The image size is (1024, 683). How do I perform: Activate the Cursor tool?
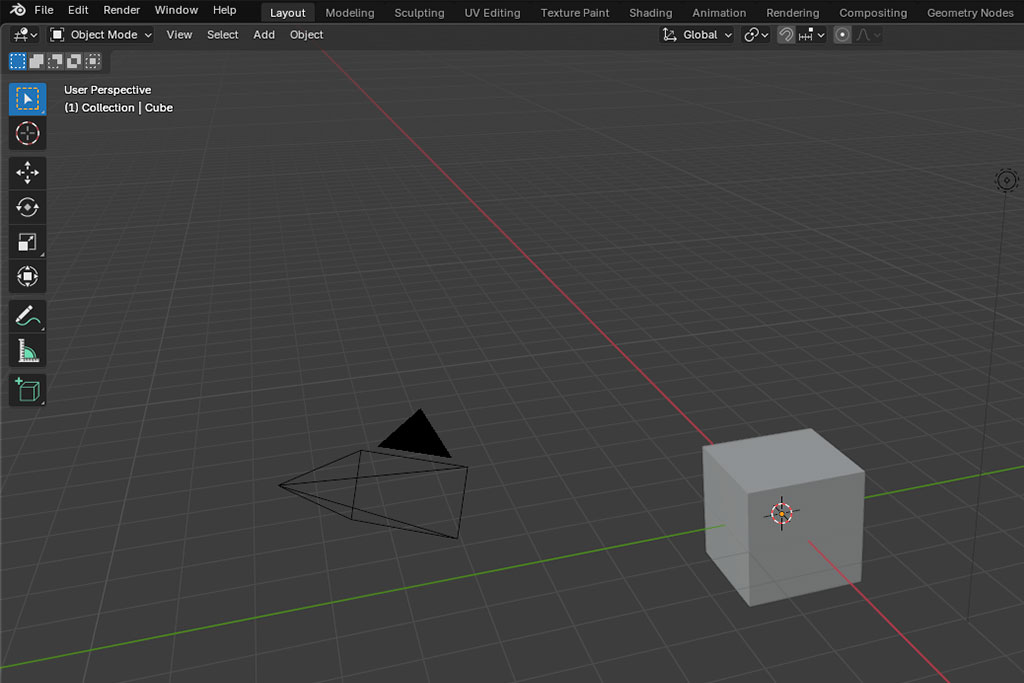click(27, 133)
